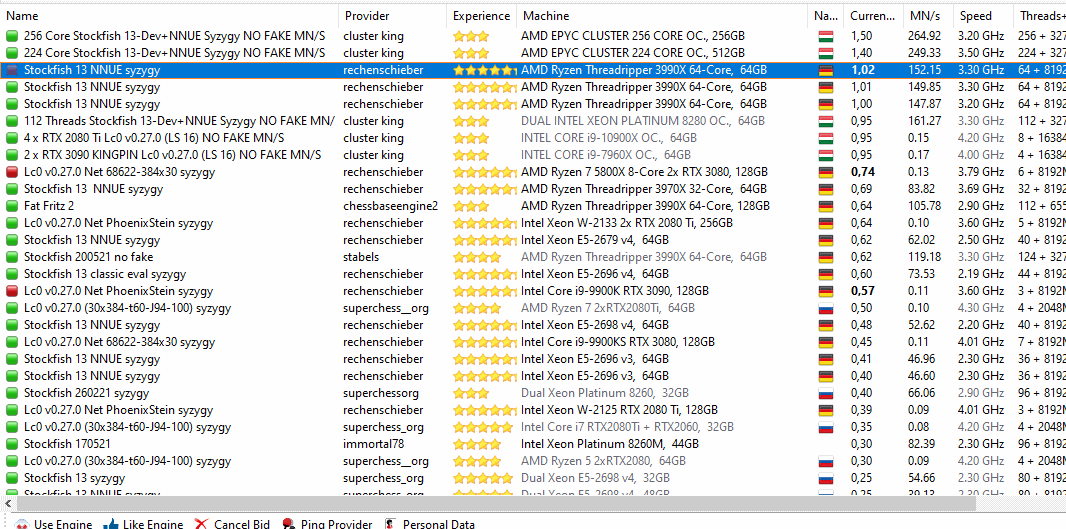The image size is (1066, 529).
Task: Click Hungarian flag in 2 x RTX 3090 KINGPIN row
Action: tap(825, 155)
